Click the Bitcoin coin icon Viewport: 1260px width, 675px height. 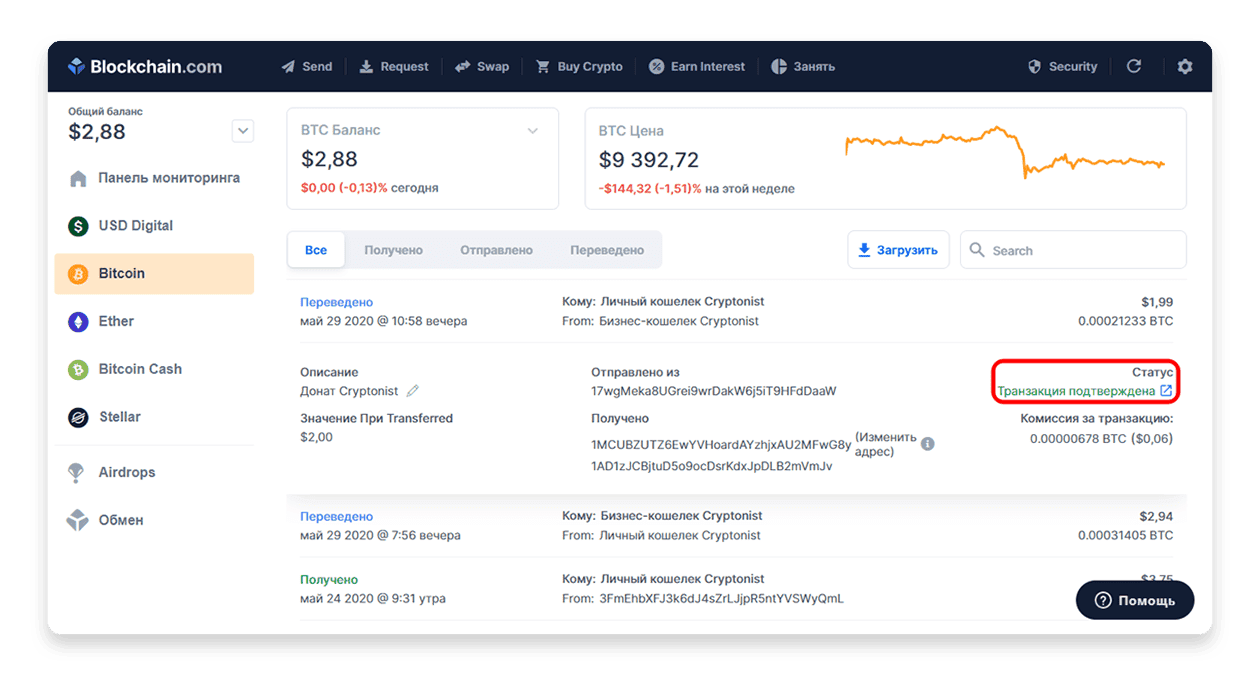(x=78, y=274)
